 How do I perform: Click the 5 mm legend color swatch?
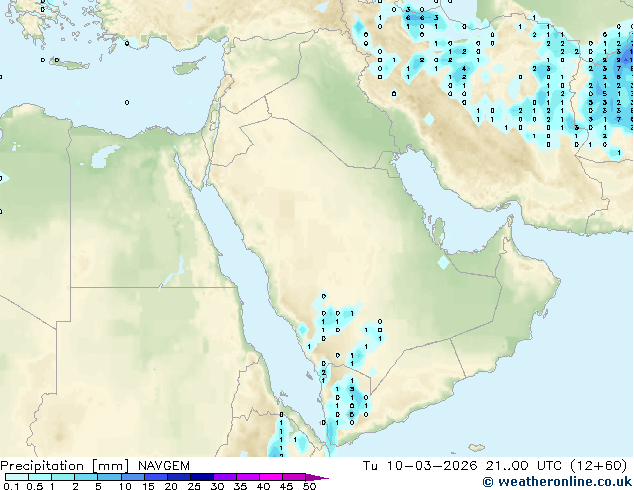(x=110, y=477)
